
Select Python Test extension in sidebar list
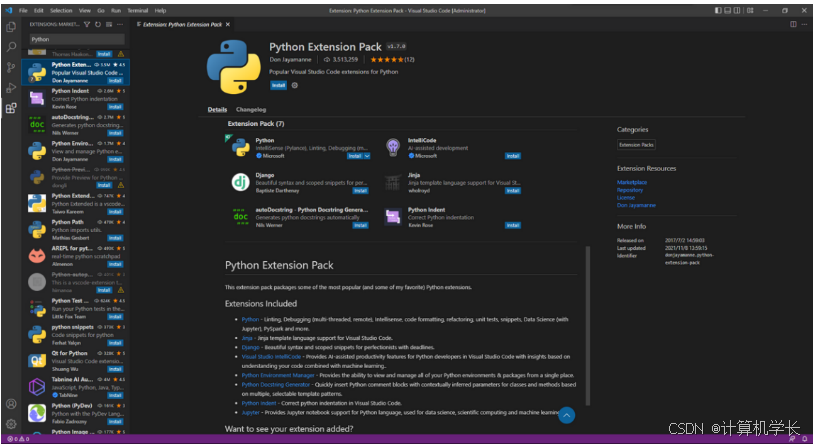pos(76,309)
